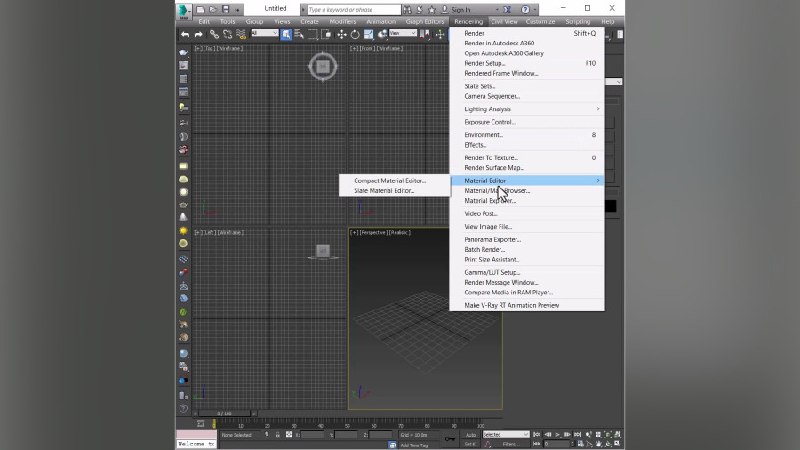The image size is (800, 450).
Task: Choose Slate Material Editor from submenu
Action: [384, 191]
